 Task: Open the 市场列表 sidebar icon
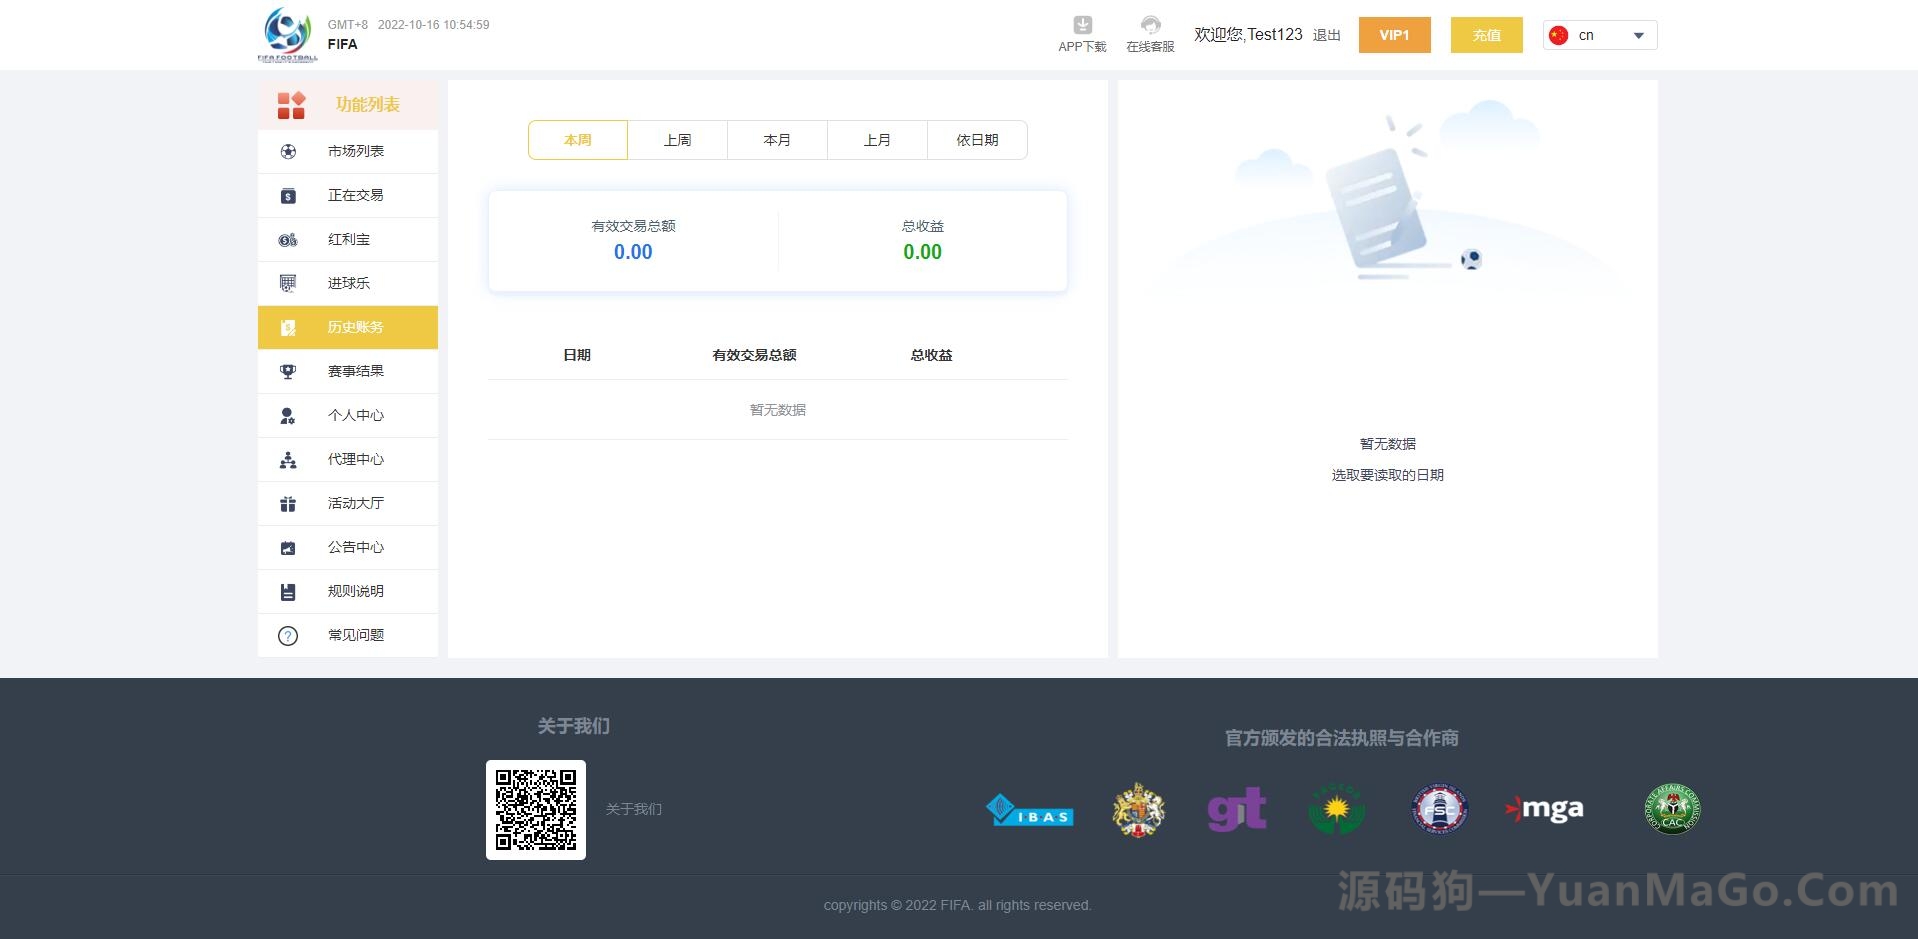tap(288, 151)
